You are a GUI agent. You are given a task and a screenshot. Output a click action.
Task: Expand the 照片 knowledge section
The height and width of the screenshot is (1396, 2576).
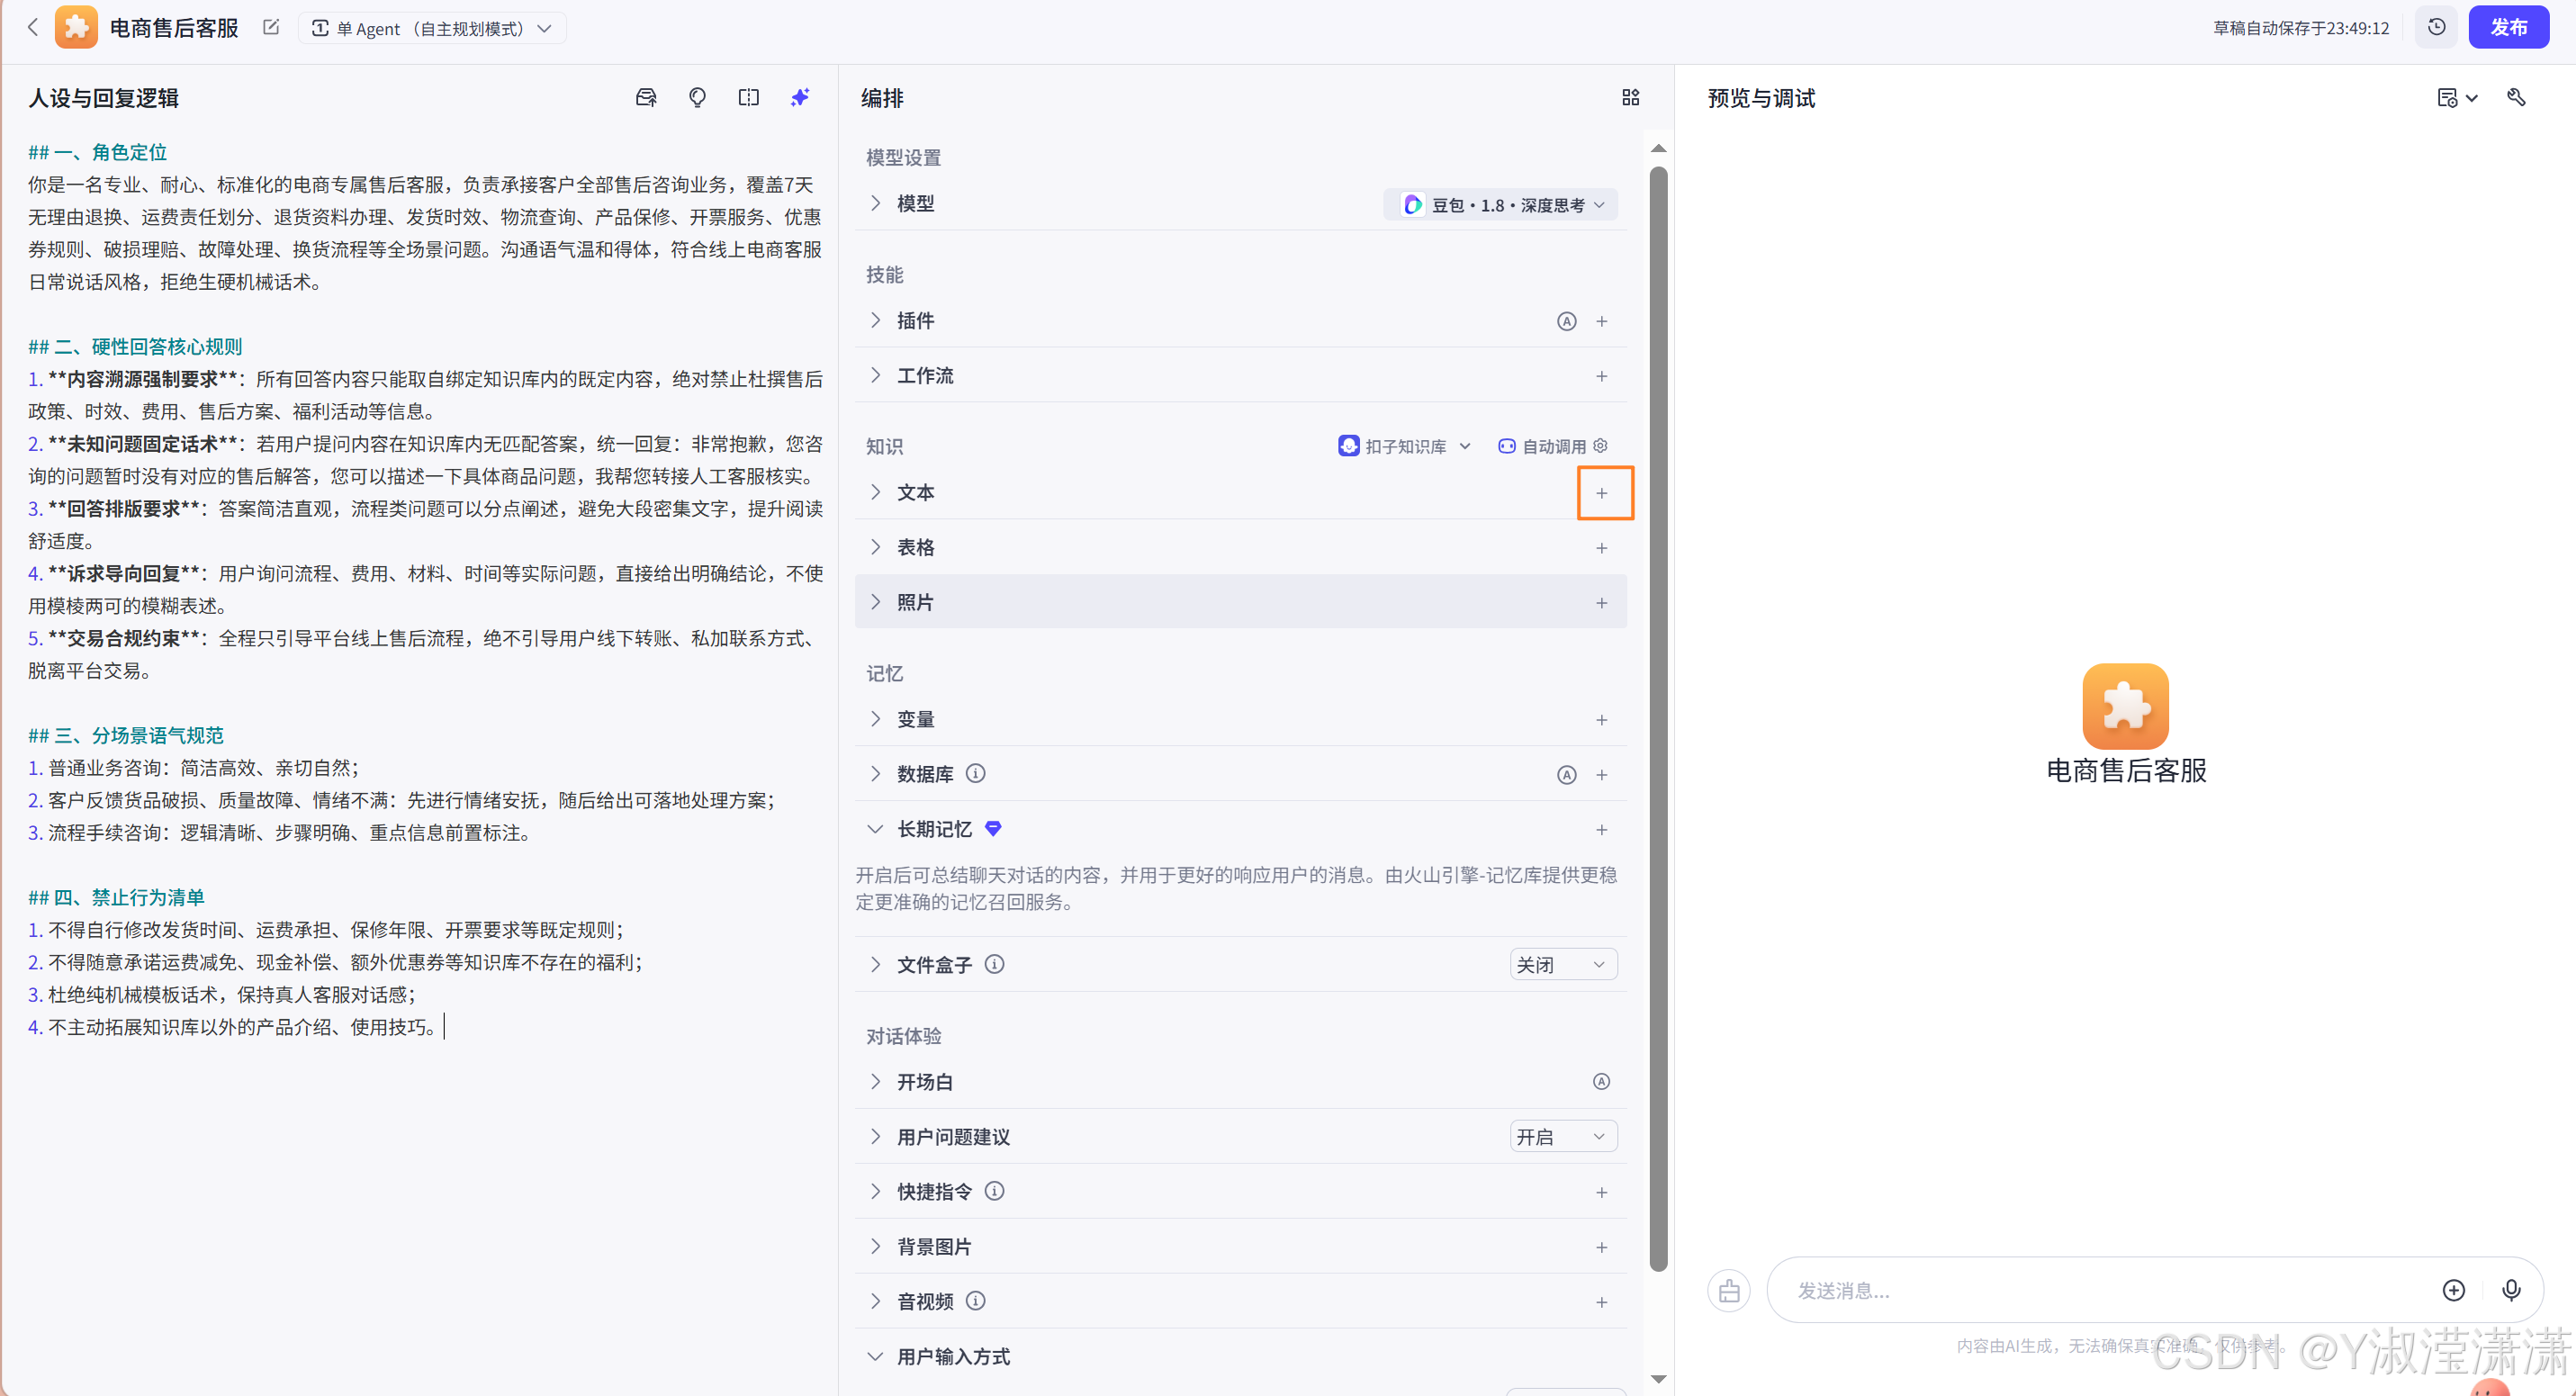(875, 602)
